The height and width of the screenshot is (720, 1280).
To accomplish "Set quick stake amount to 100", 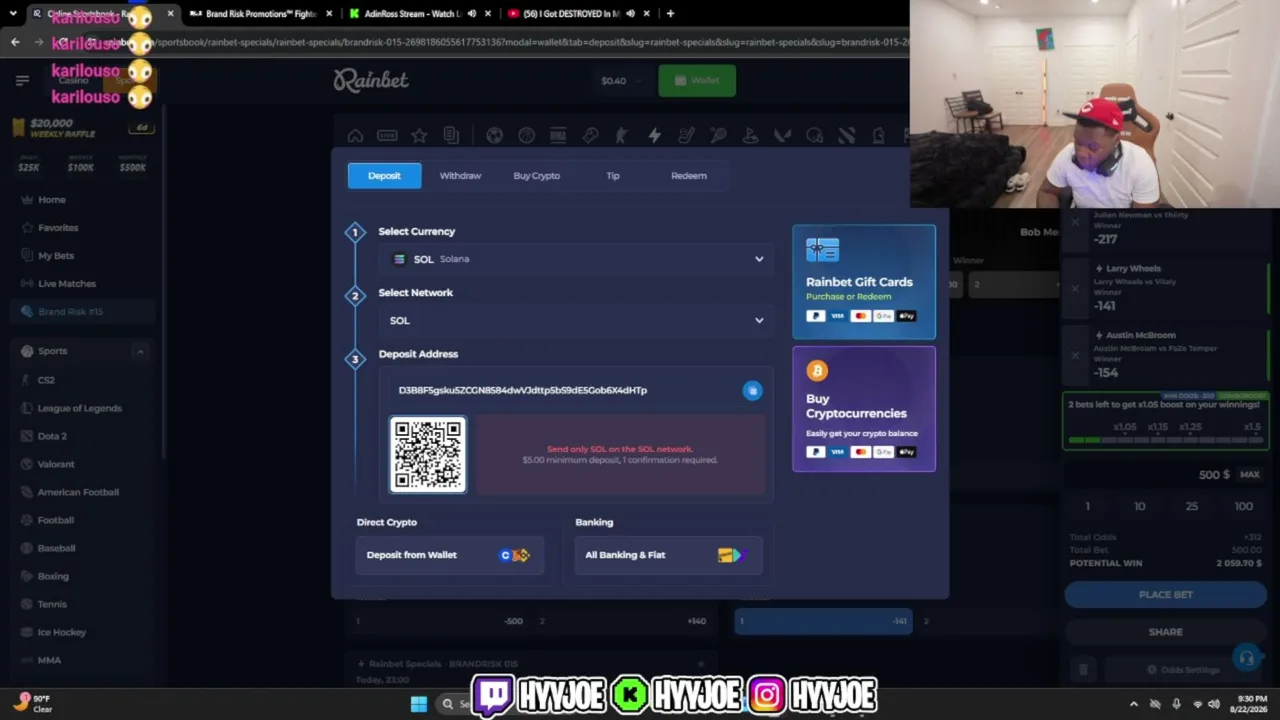I will (1243, 507).
